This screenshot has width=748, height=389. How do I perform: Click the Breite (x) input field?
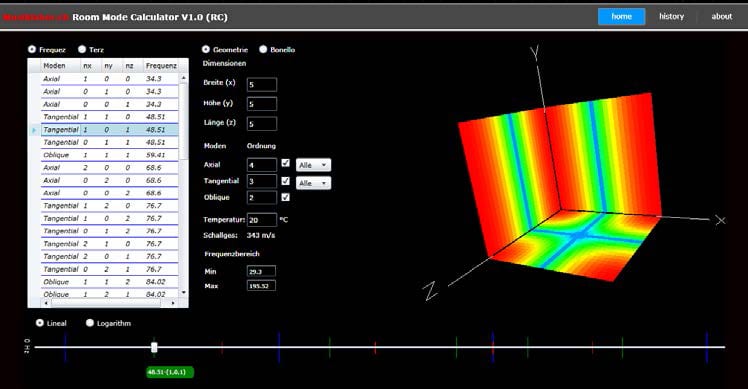click(262, 84)
